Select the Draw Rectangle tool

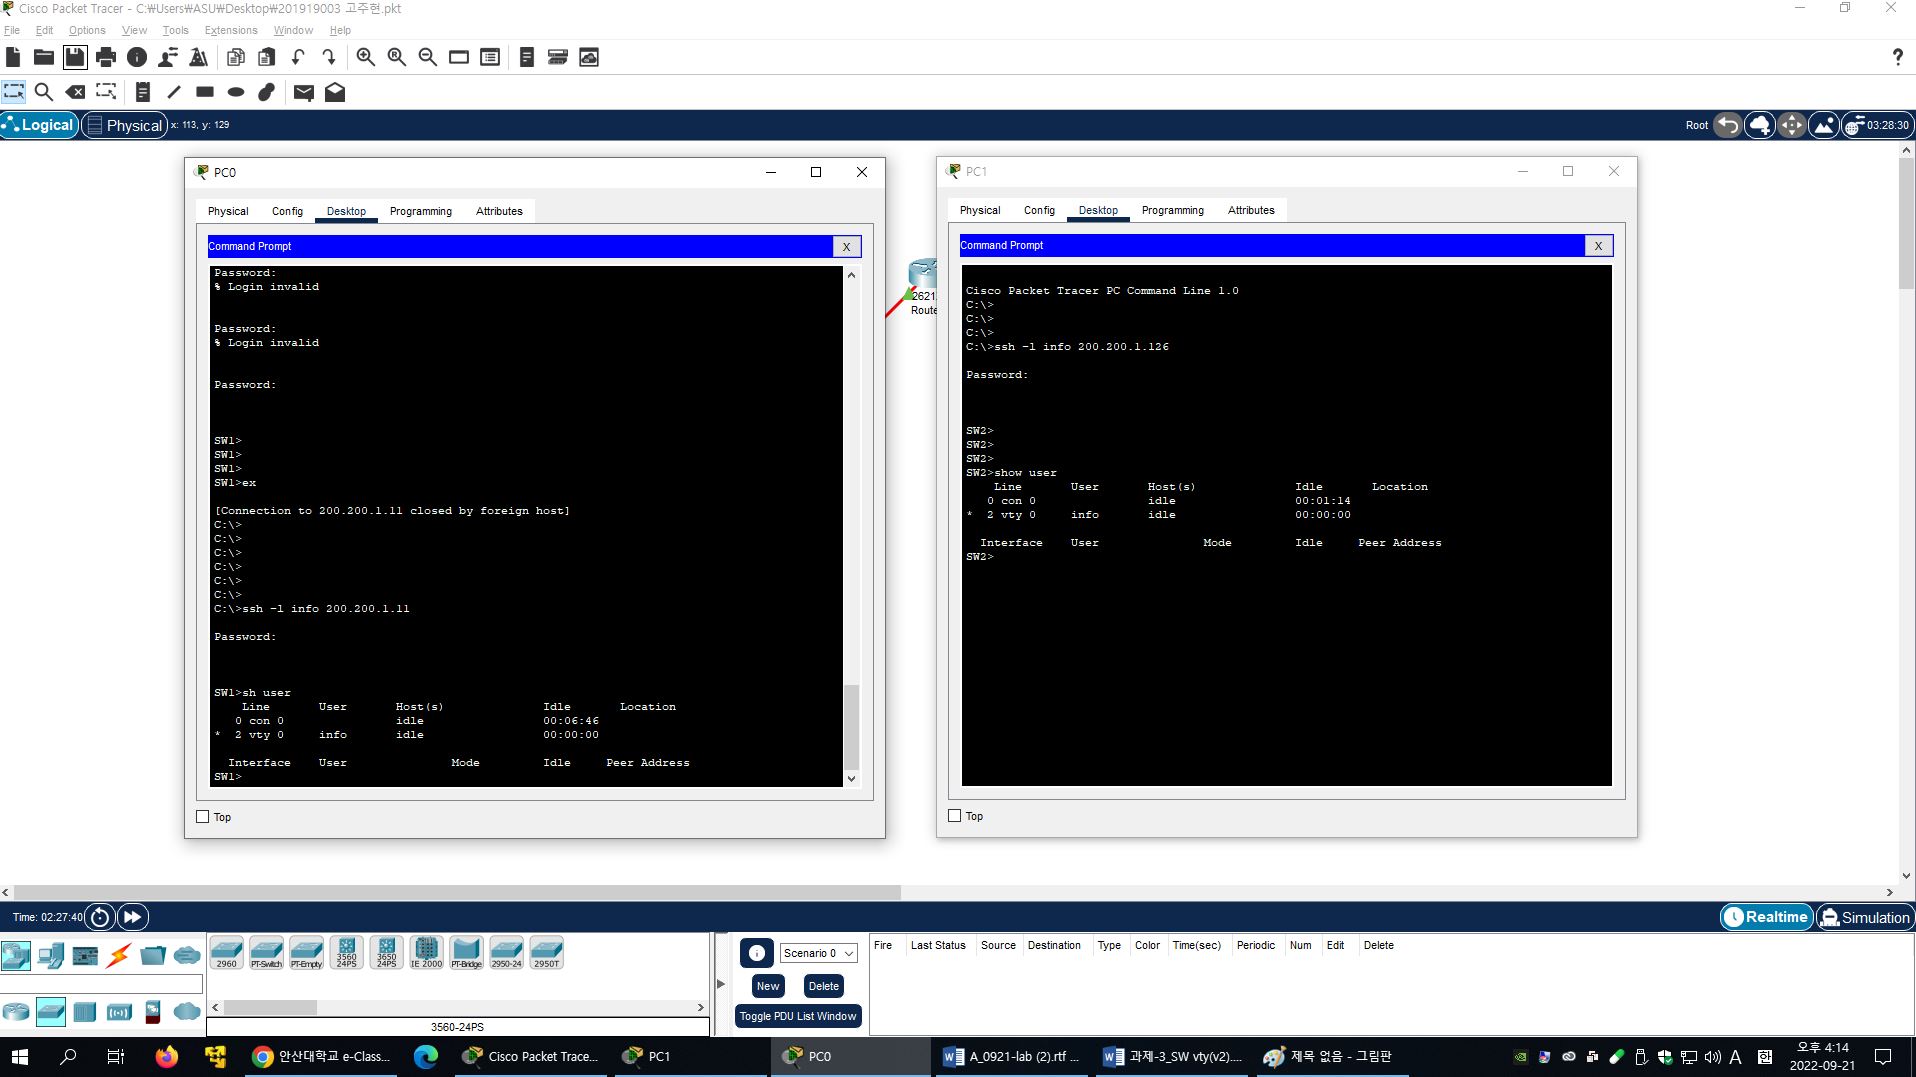coord(205,92)
